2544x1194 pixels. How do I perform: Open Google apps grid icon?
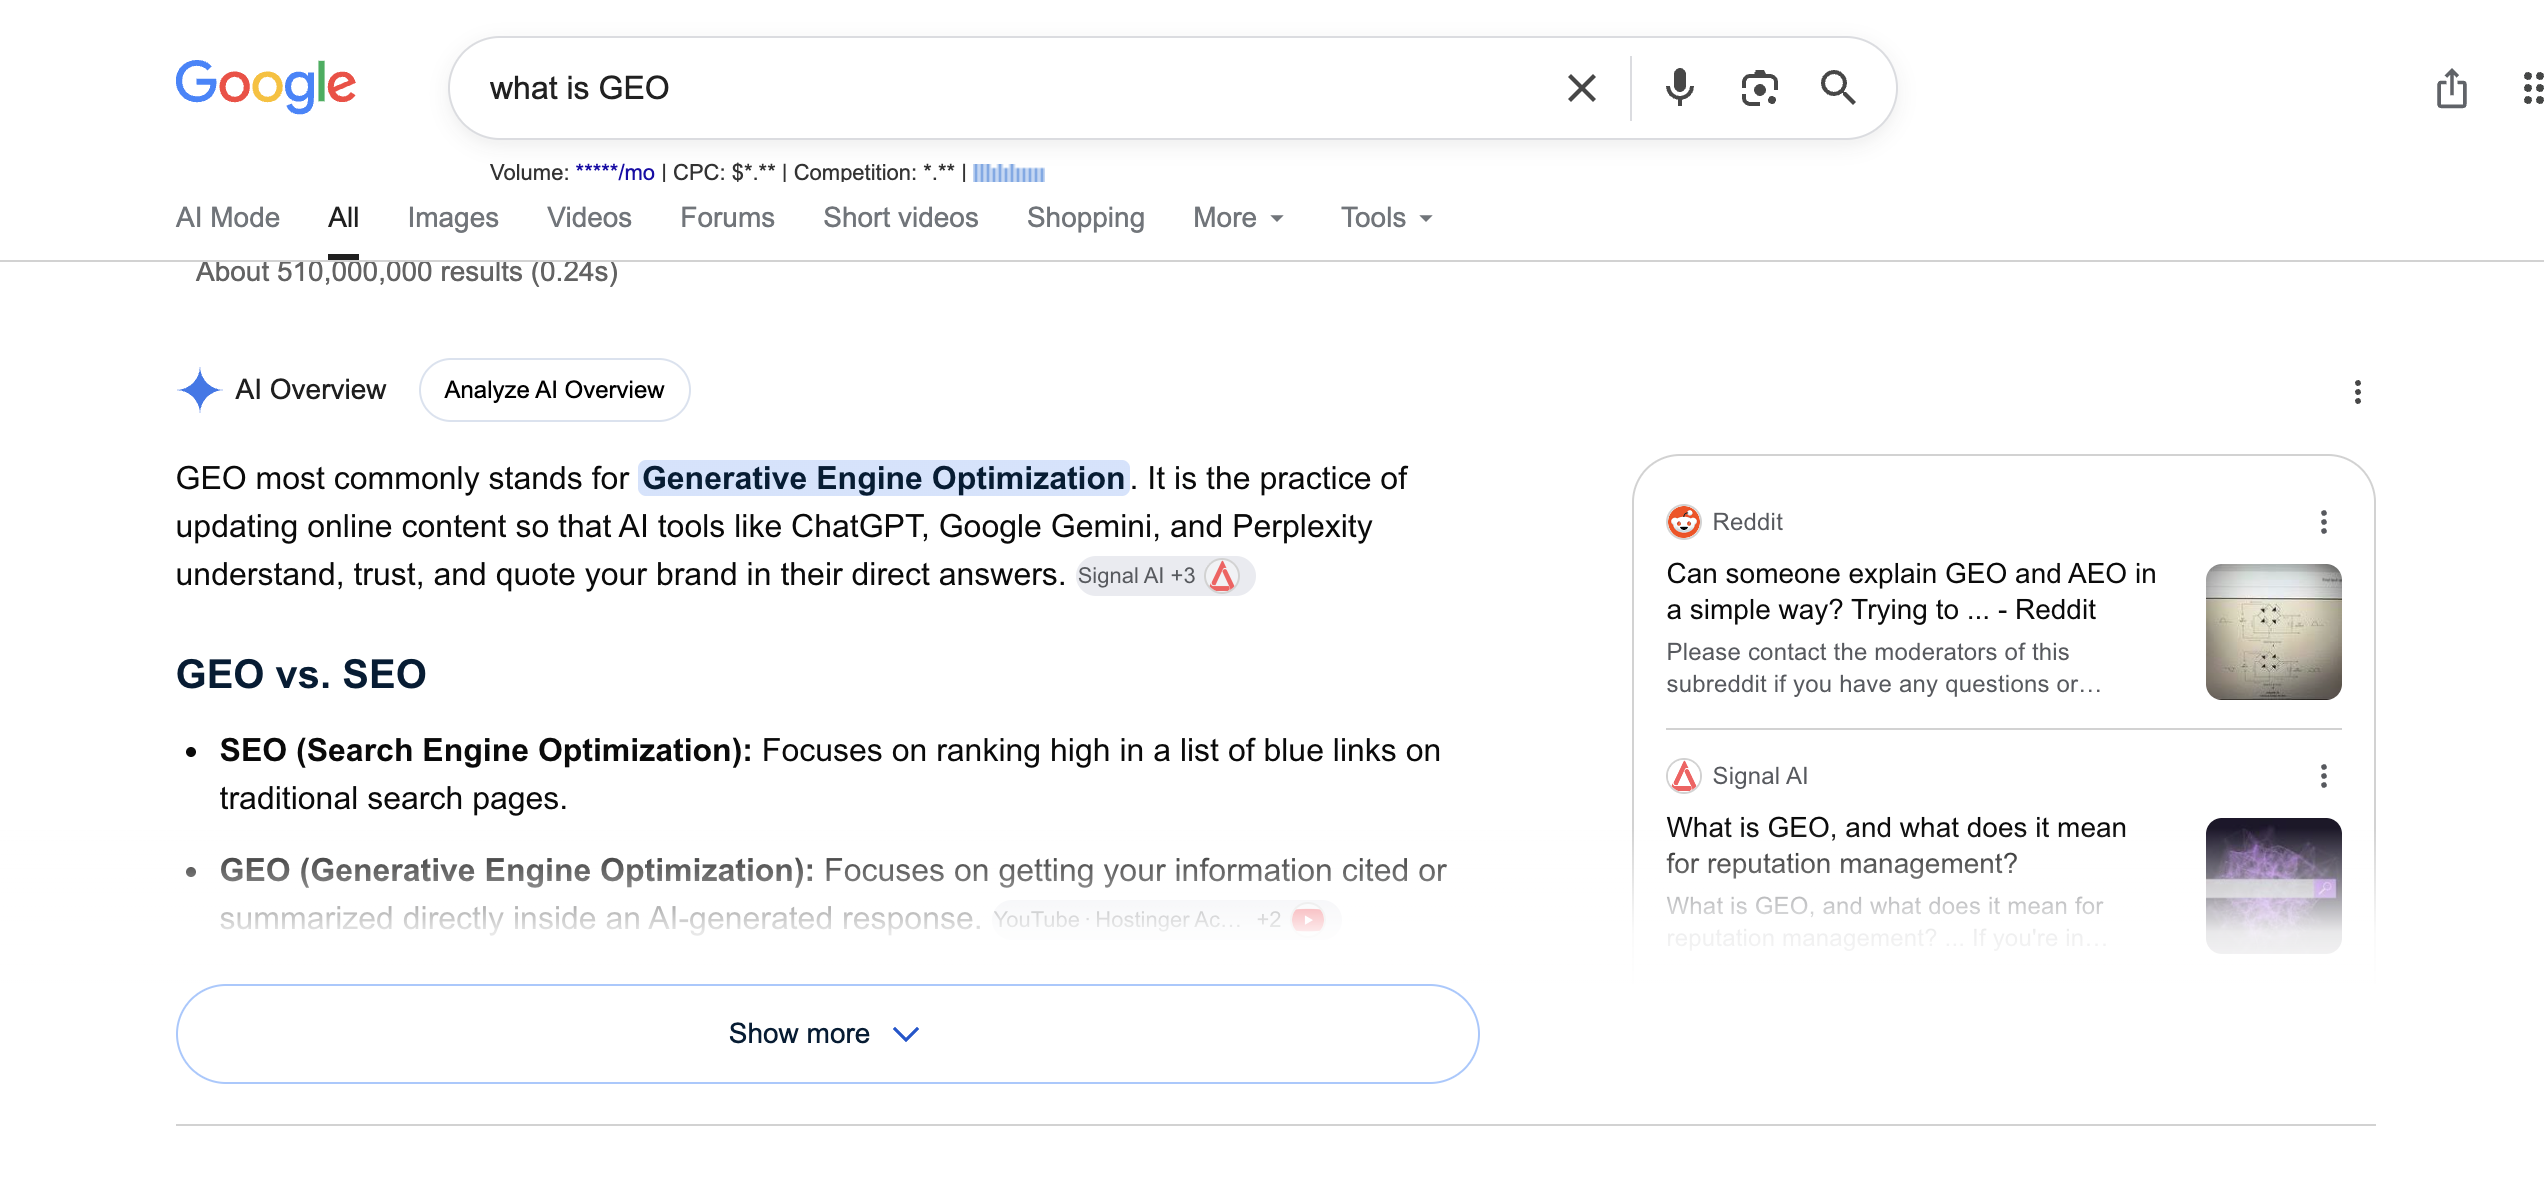click(x=2532, y=88)
